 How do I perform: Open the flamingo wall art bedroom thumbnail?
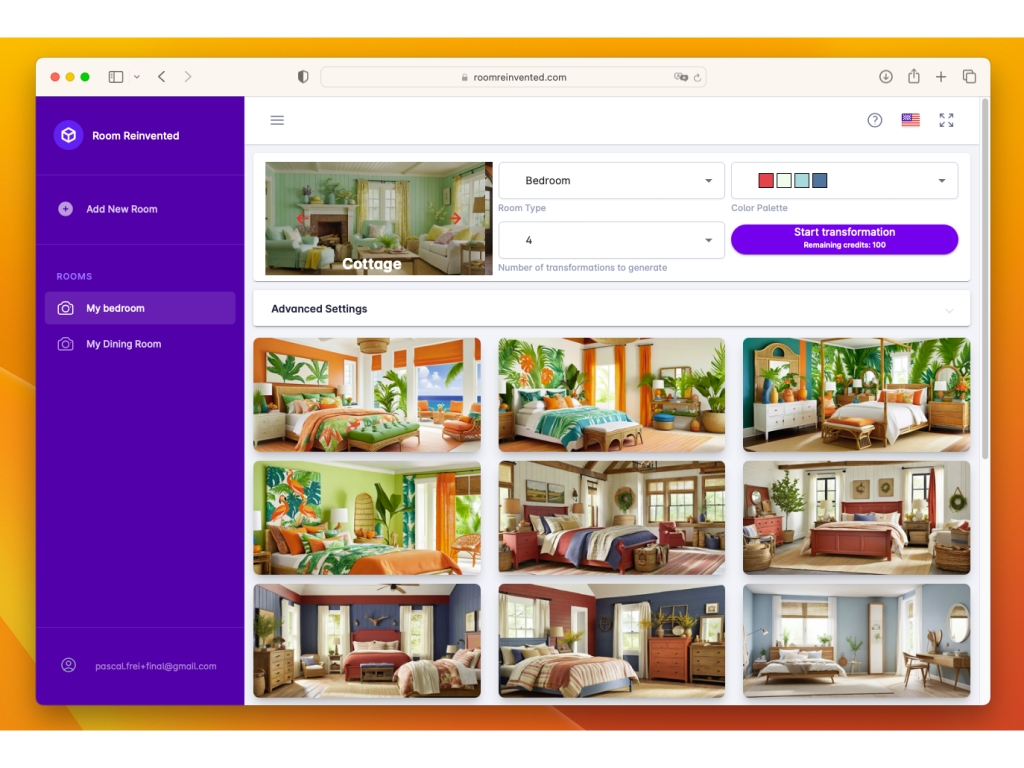tap(367, 518)
